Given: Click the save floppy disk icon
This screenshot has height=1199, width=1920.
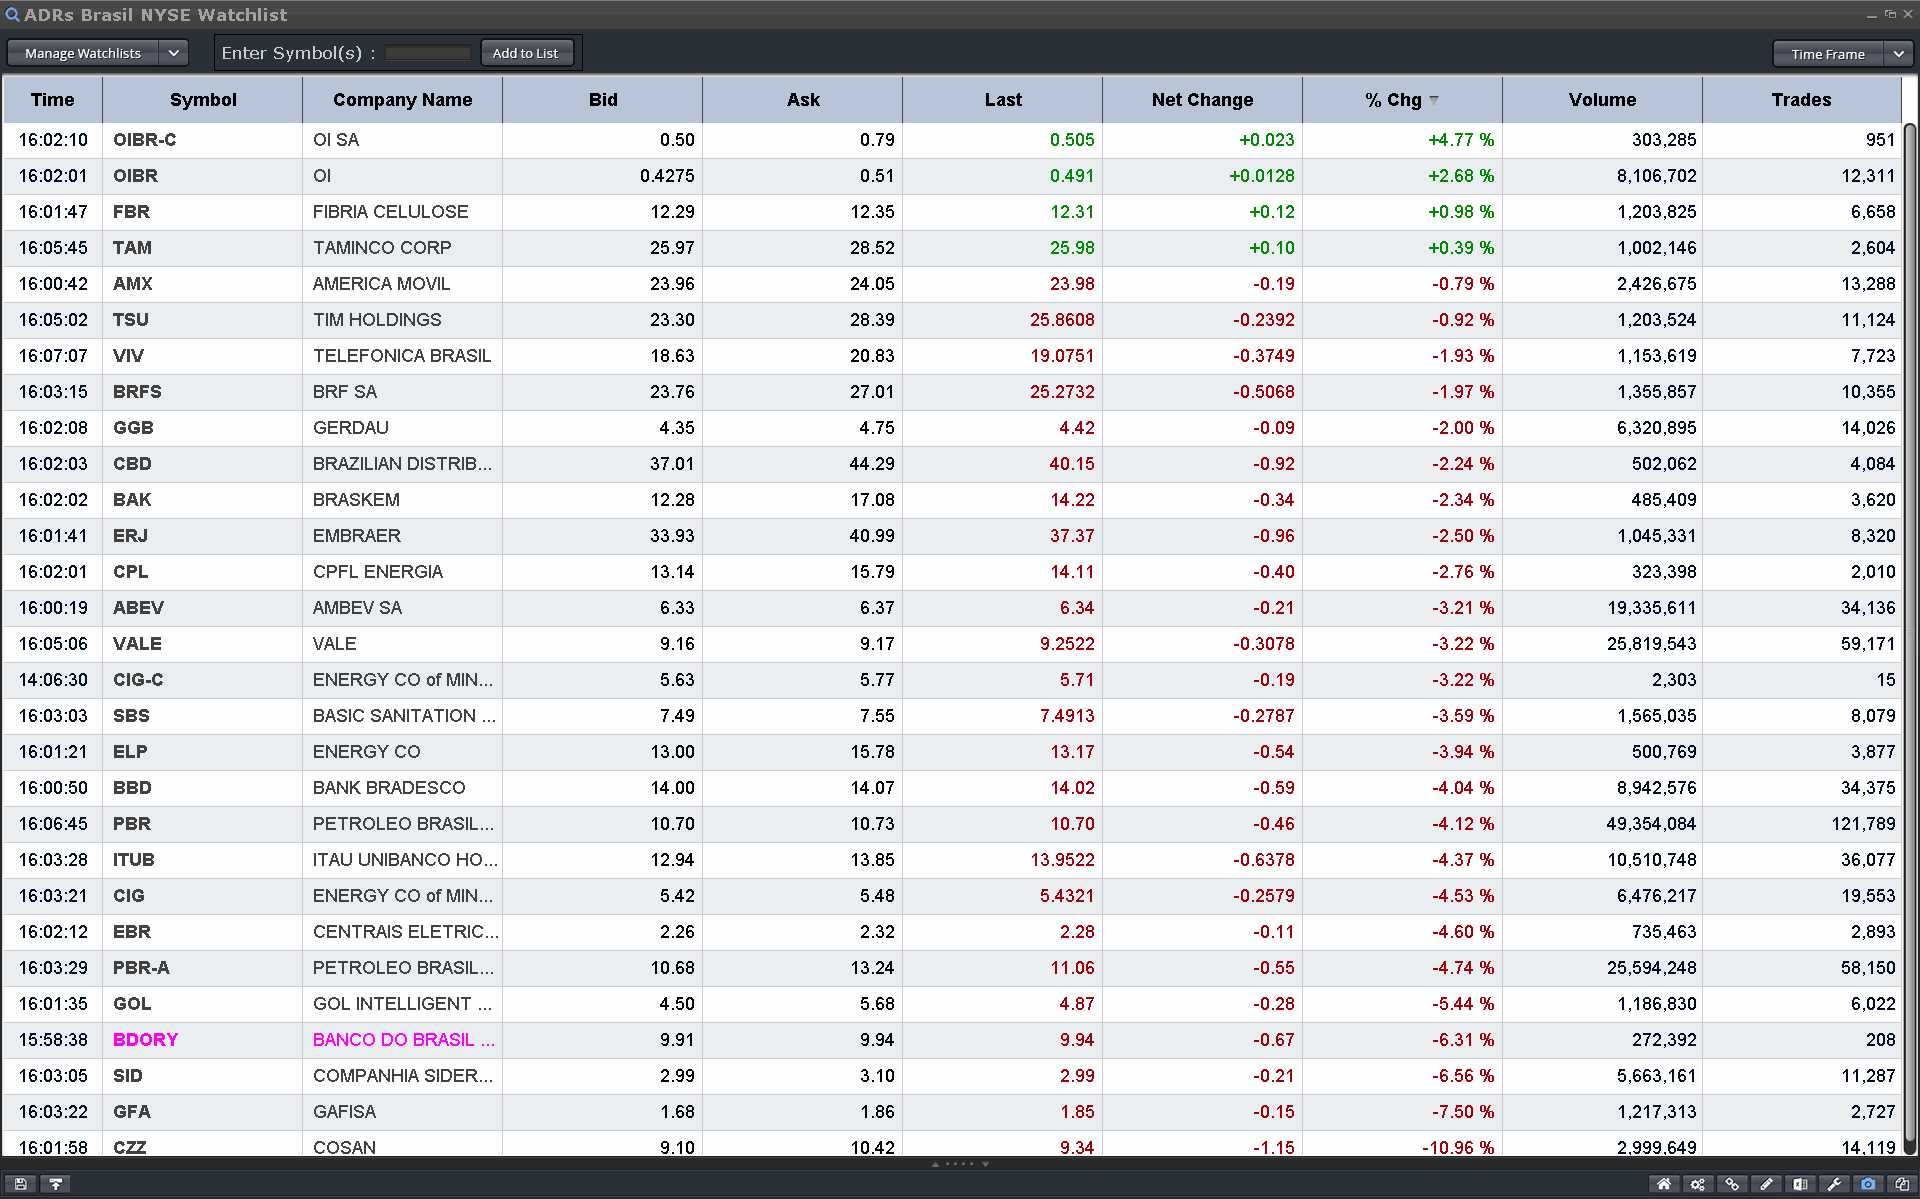Looking at the screenshot, I should coord(21,1184).
